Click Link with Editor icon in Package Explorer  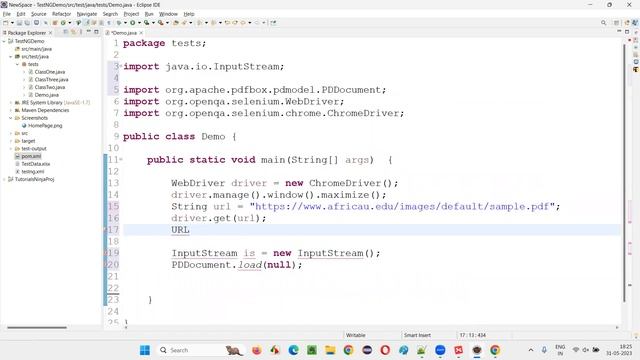(x=73, y=32)
